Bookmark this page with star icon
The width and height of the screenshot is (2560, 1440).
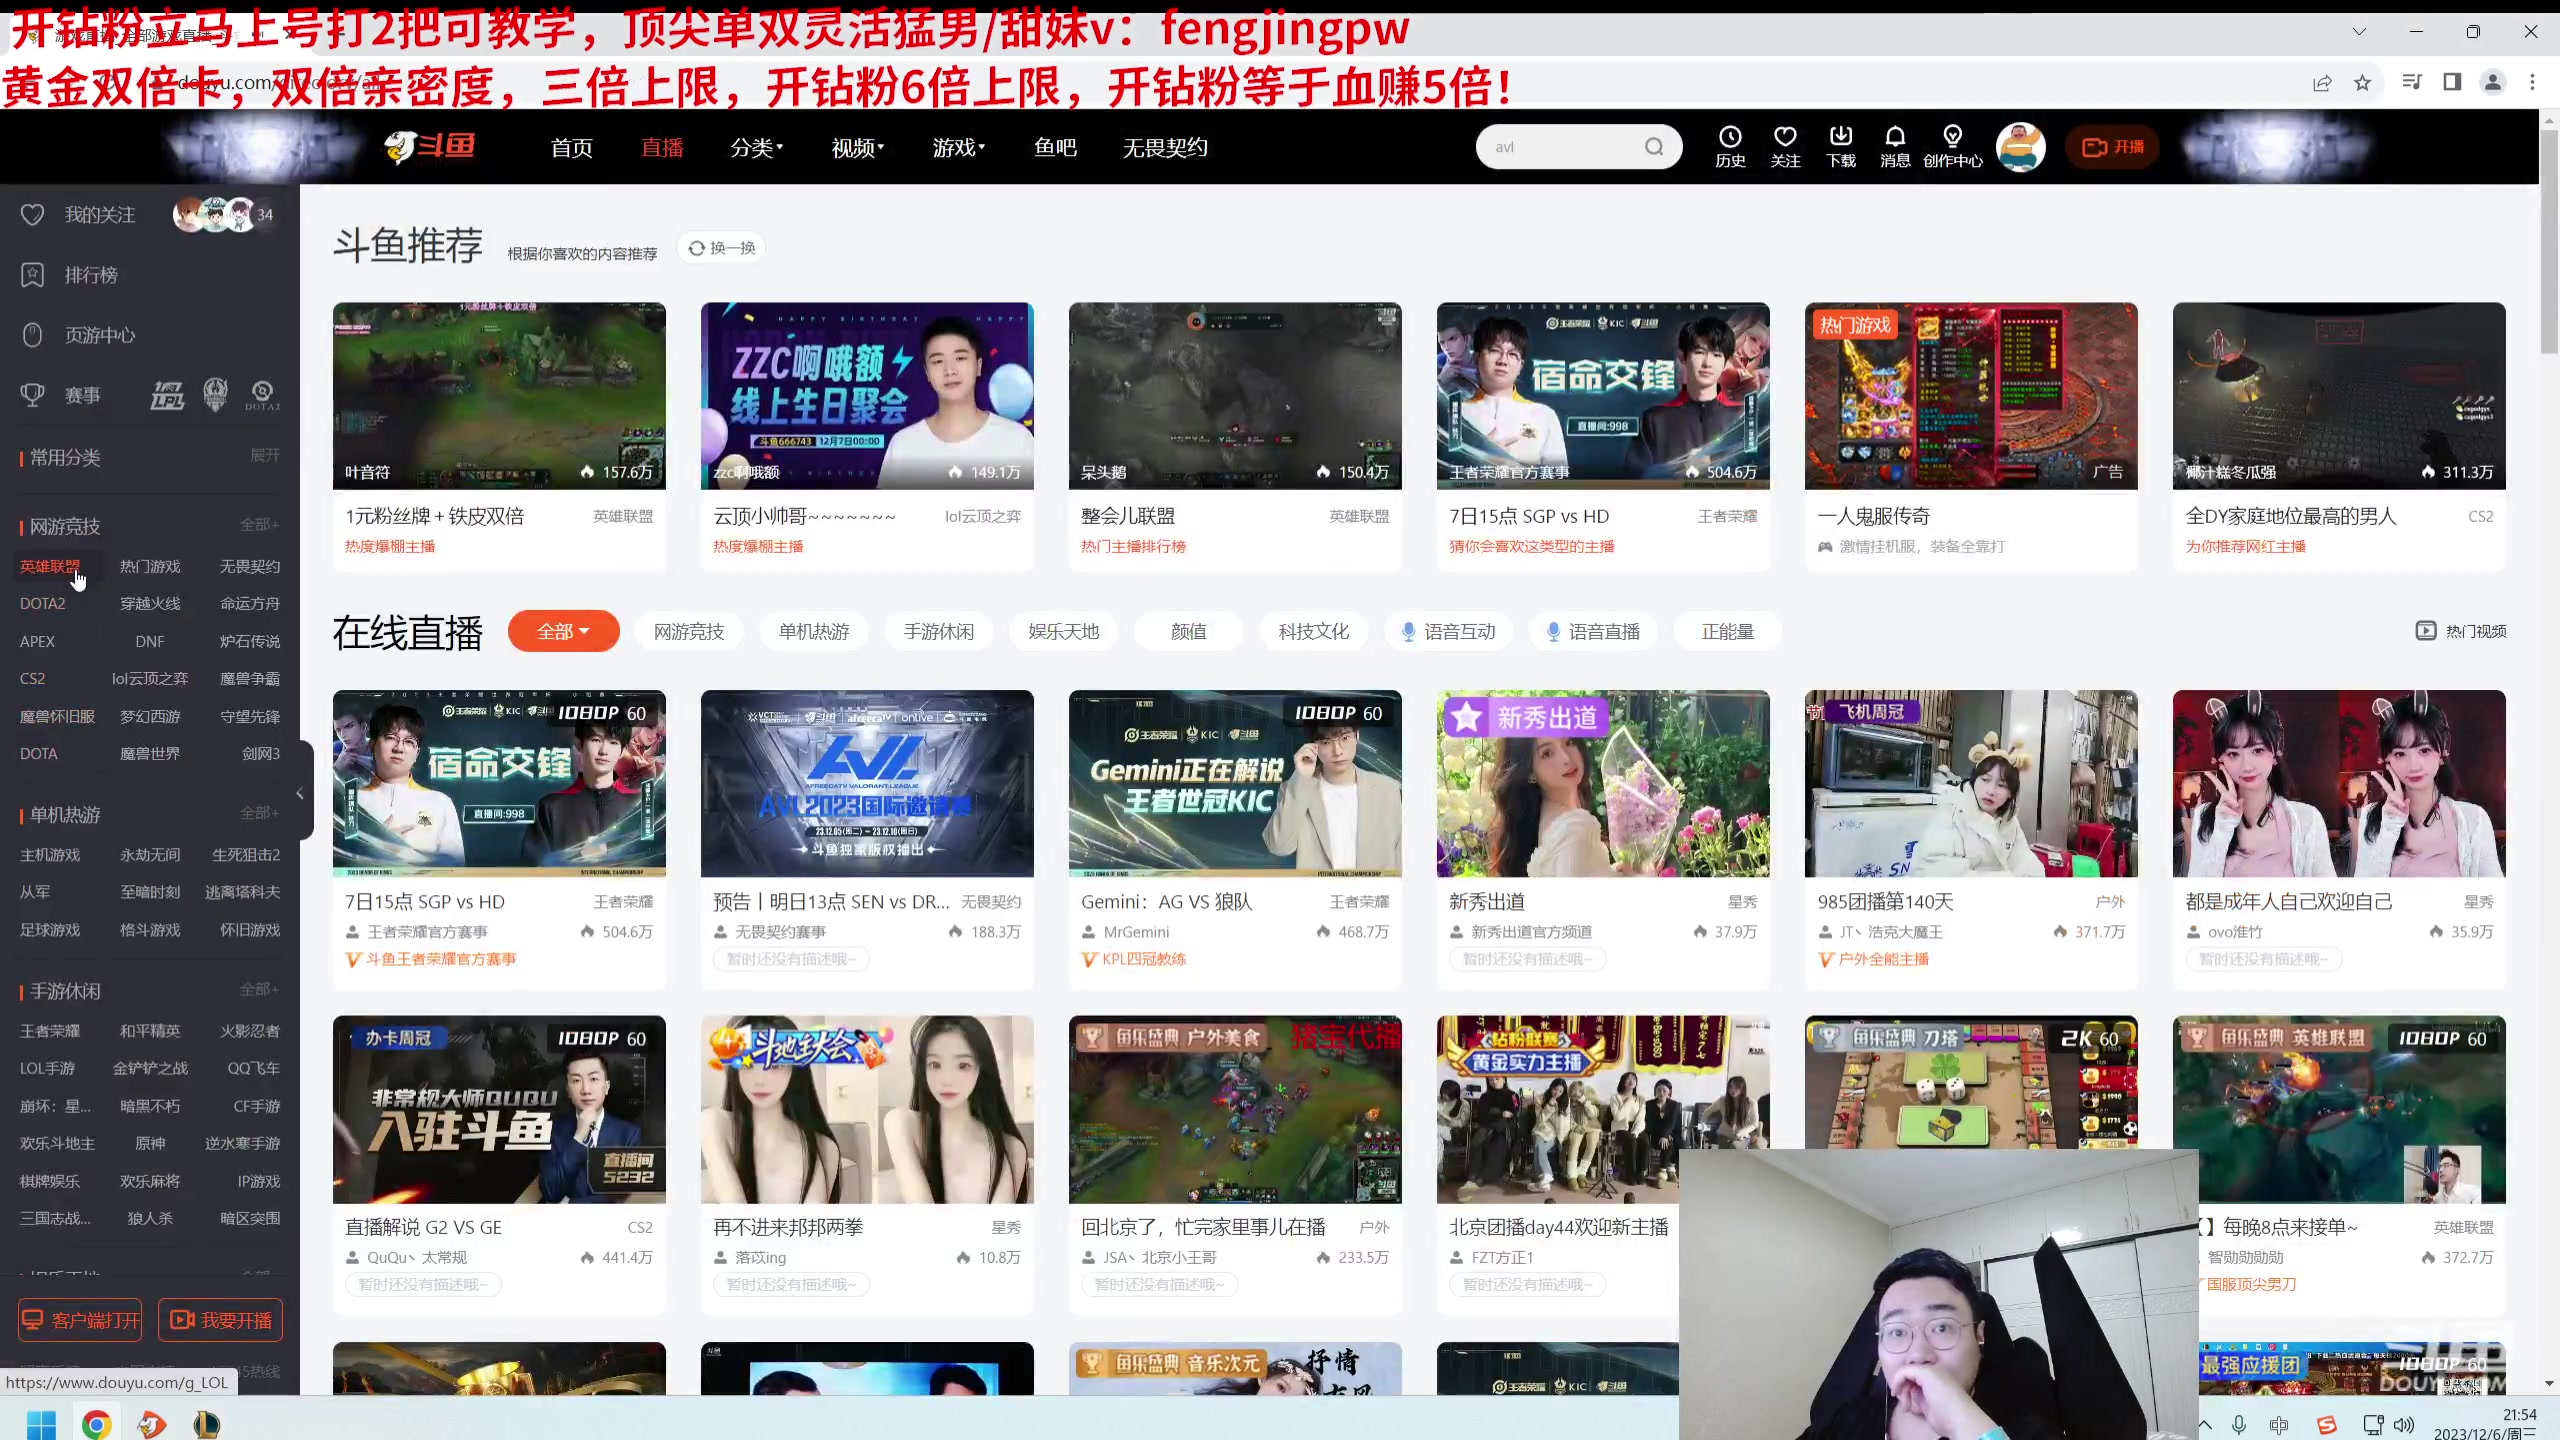(x=2362, y=83)
